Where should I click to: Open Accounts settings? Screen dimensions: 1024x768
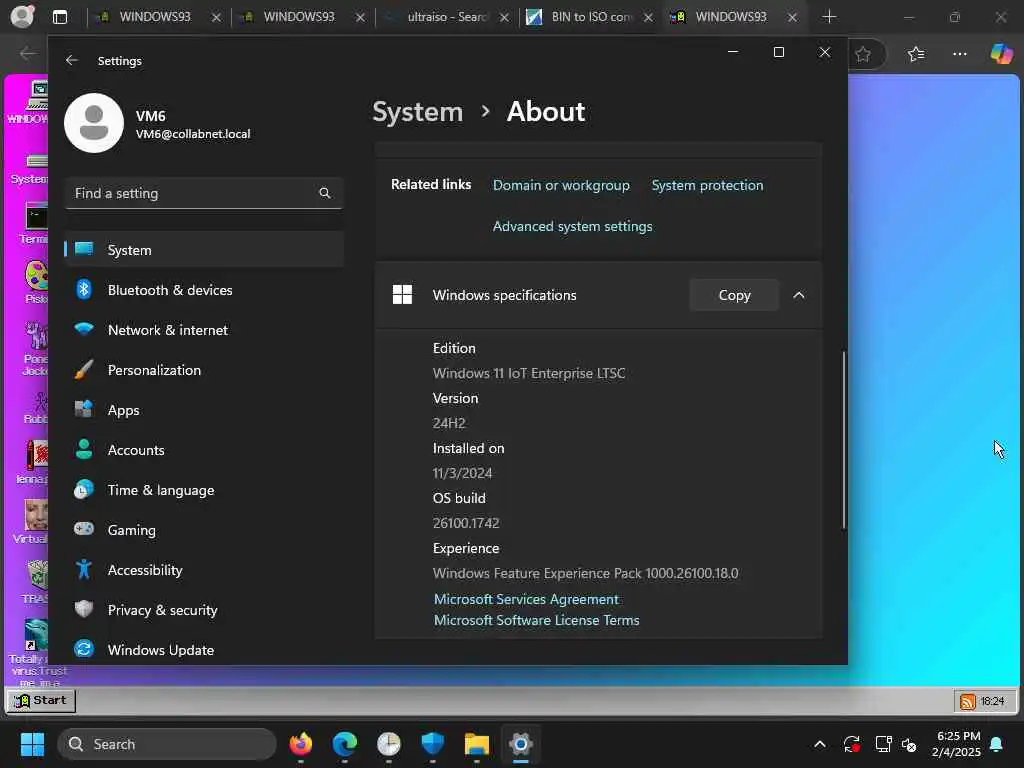click(x=204, y=450)
